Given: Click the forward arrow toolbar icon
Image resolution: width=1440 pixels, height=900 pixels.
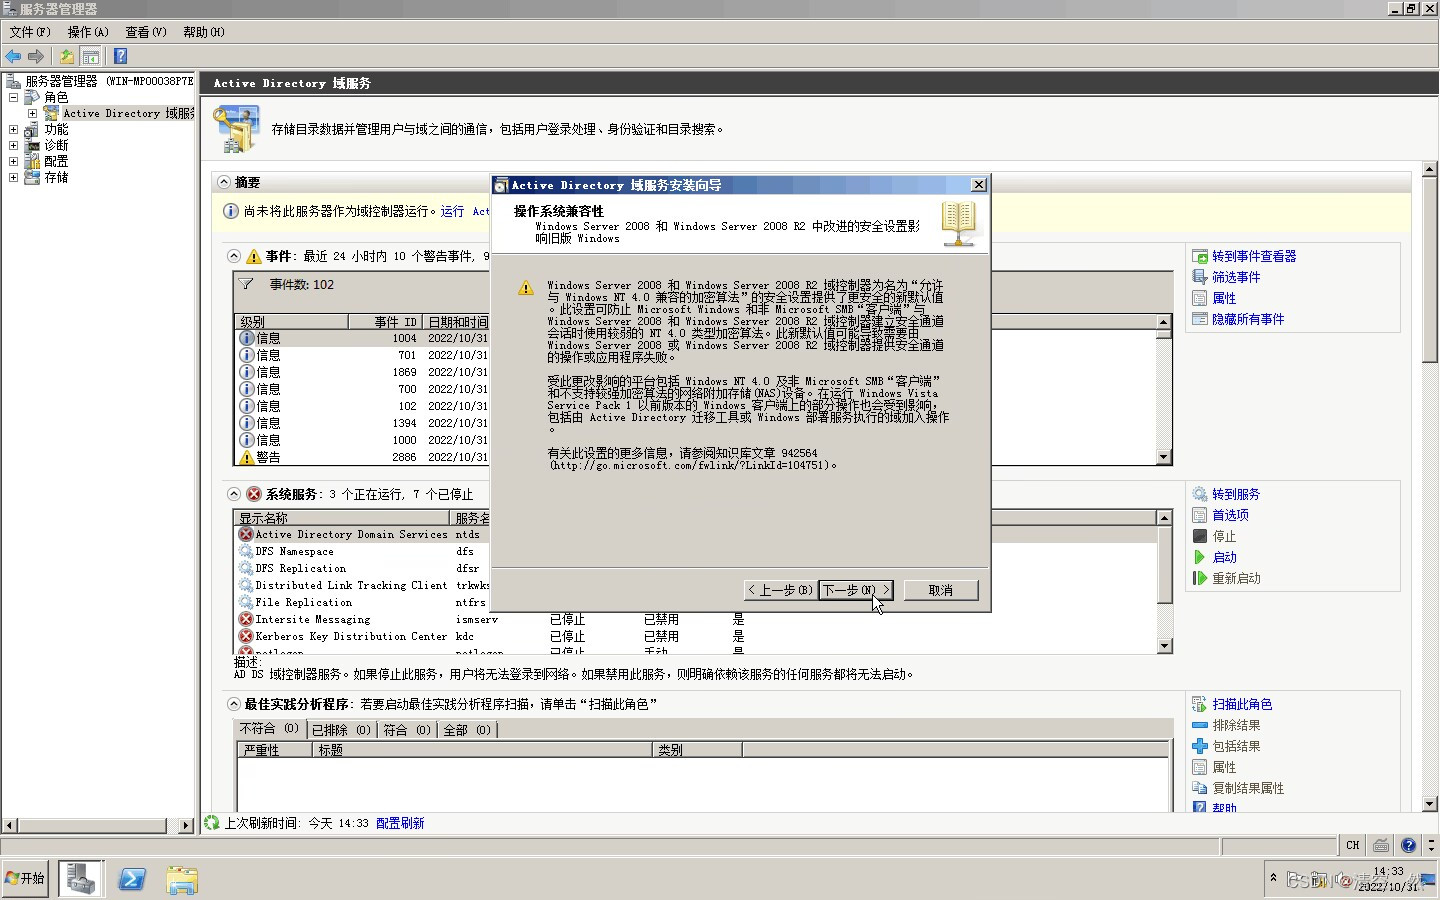Looking at the screenshot, I should point(36,56).
